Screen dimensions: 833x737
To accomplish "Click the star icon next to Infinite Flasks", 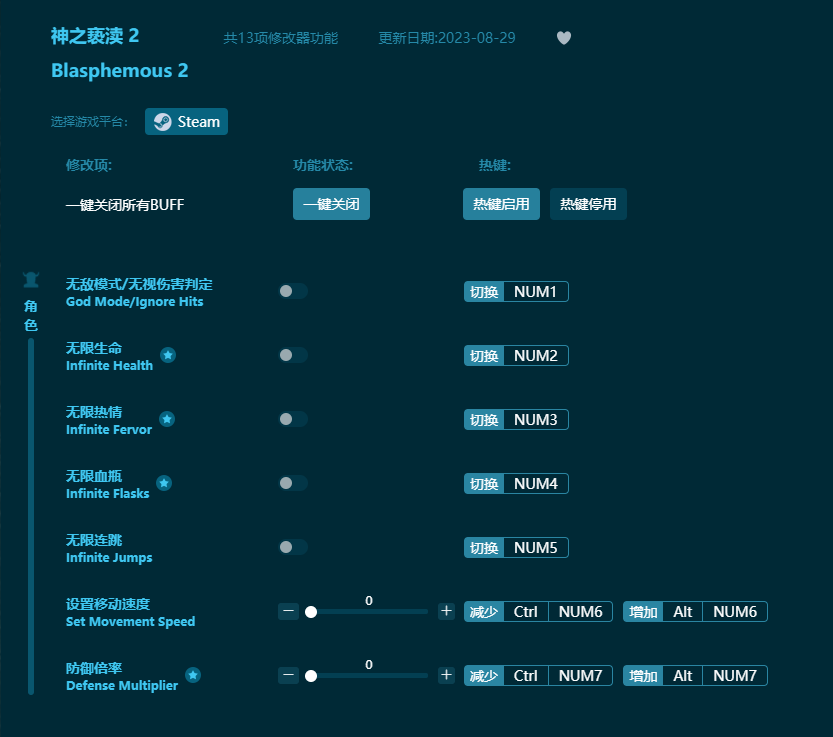I will (x=163, y=482).
